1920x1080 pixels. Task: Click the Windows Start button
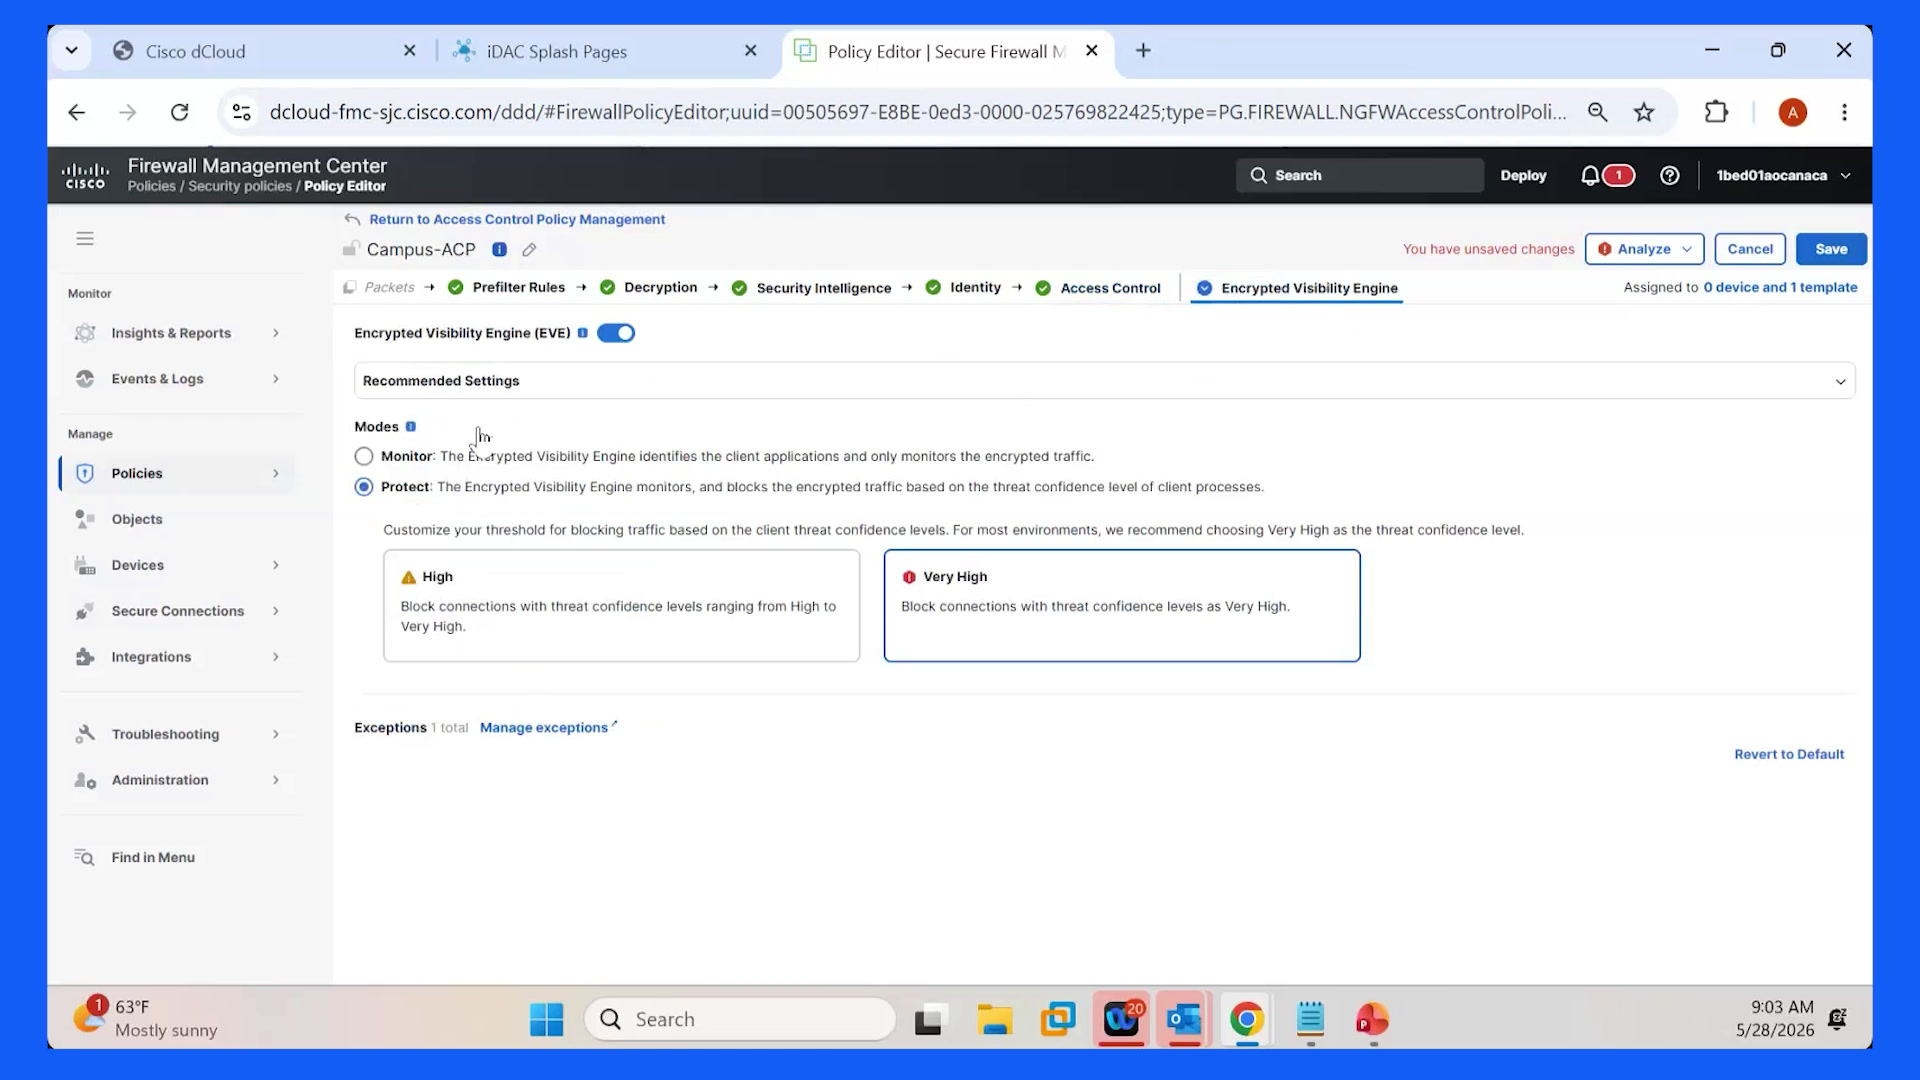(x=546, y=1019)
